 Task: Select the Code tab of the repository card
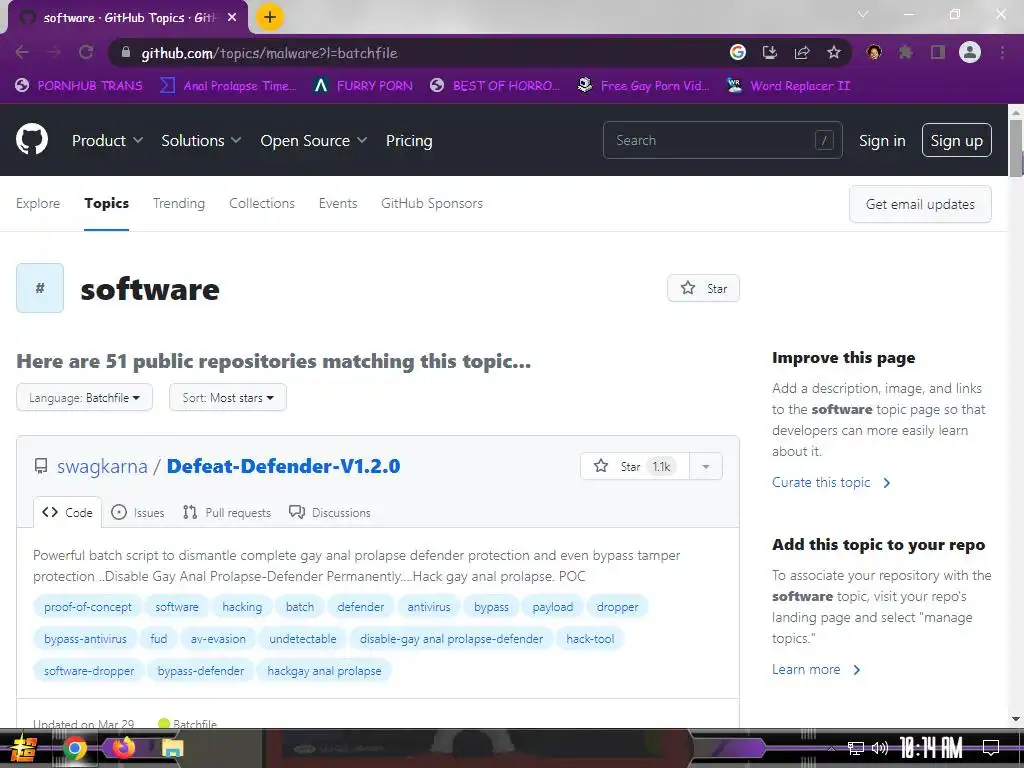(67, 512)
